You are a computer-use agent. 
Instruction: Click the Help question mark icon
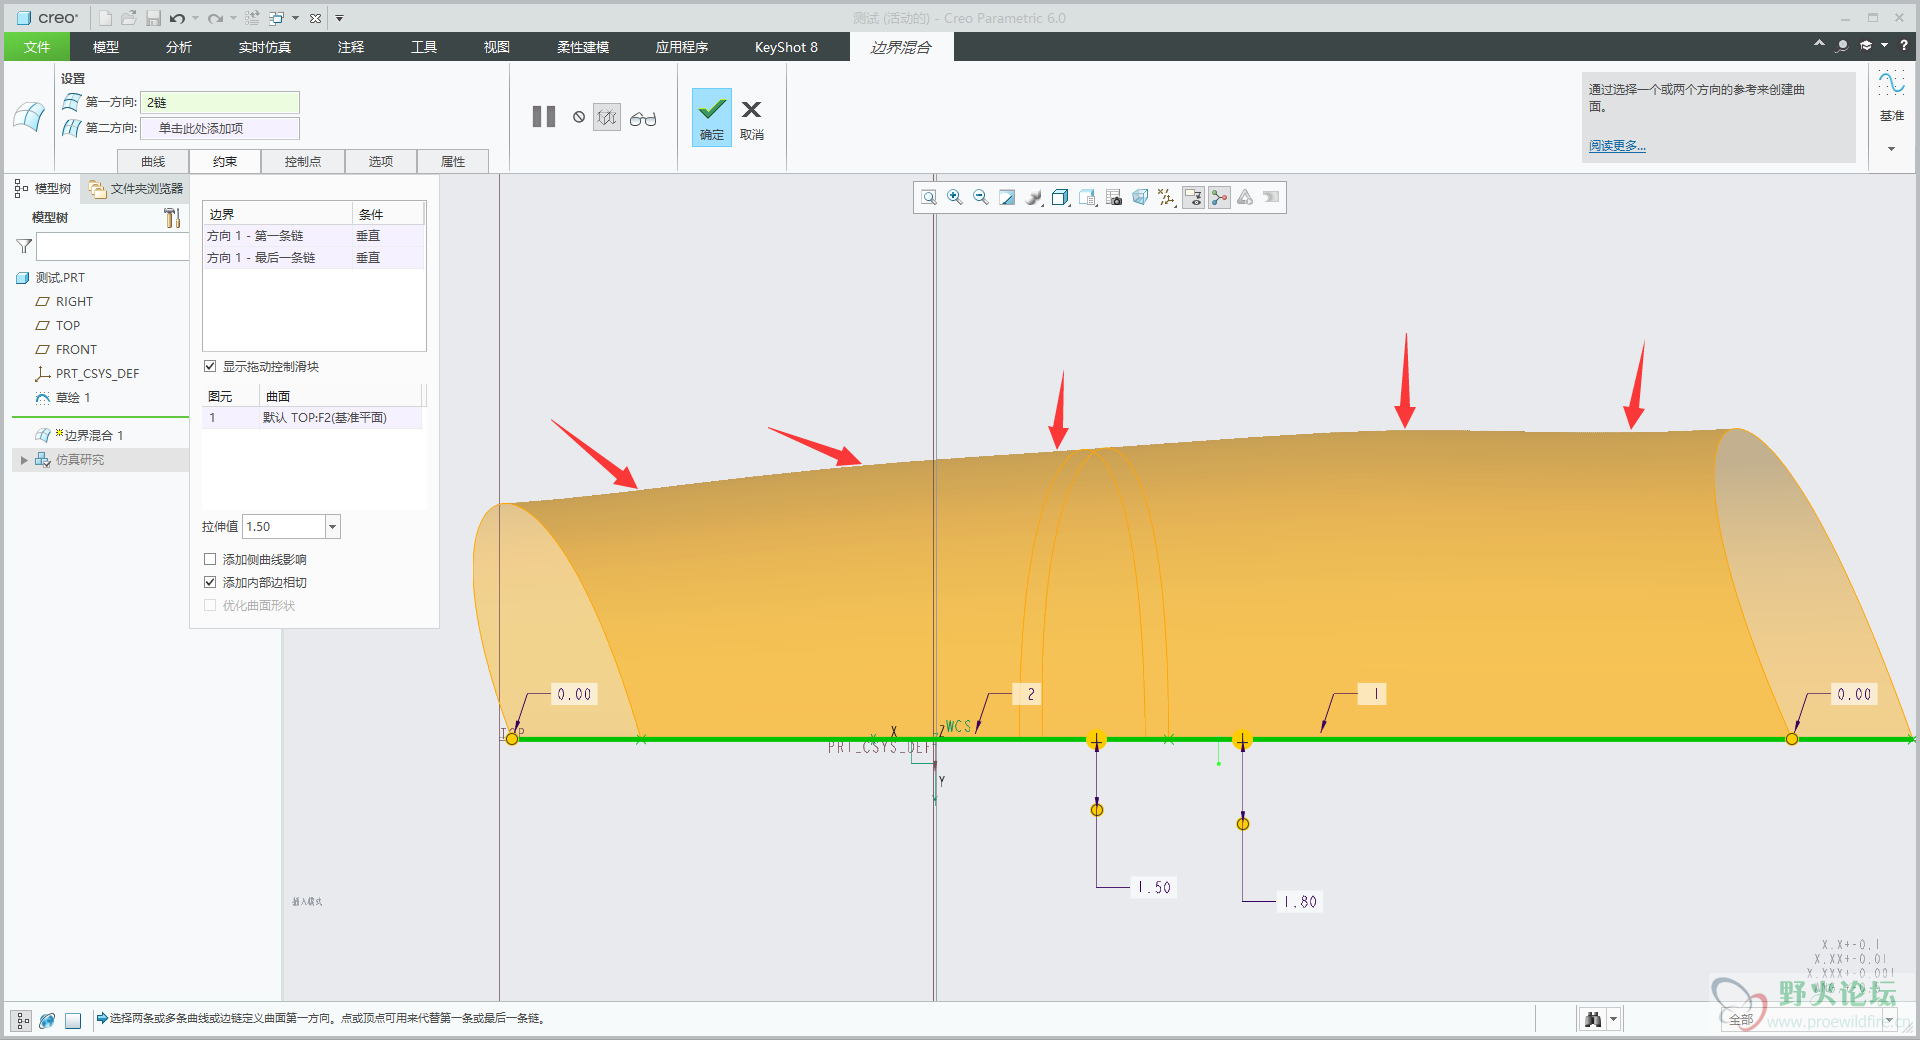pos(1904,46)
